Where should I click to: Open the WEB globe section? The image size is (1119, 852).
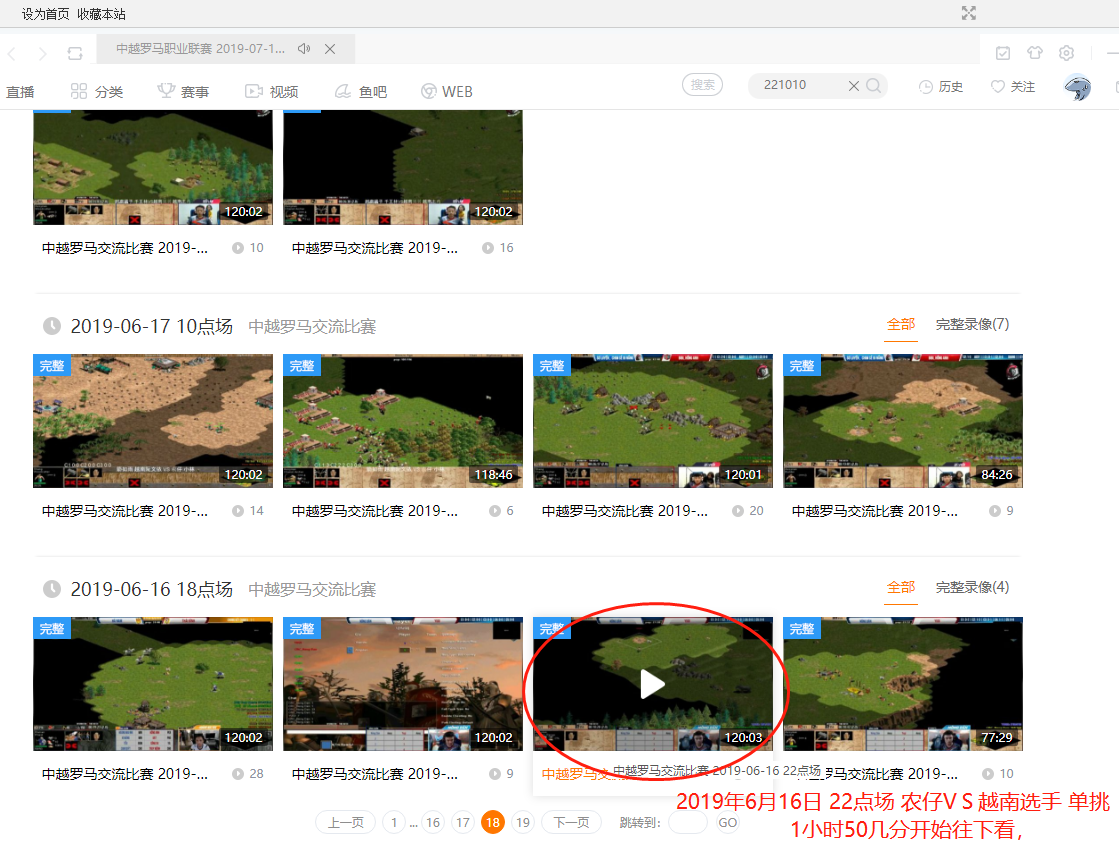[446, 91]
